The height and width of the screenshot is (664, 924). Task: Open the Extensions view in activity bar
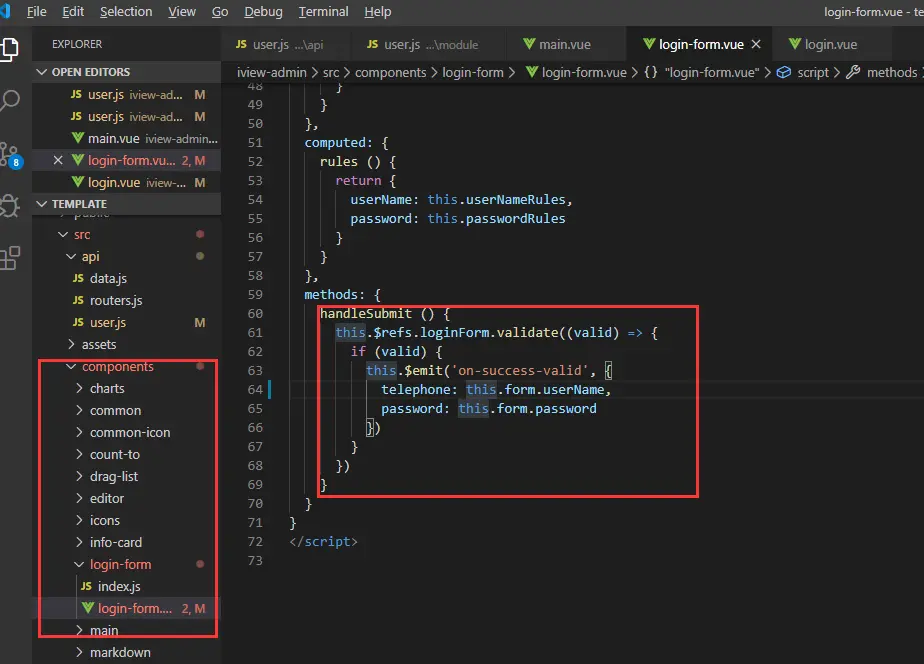pos(10,258)
